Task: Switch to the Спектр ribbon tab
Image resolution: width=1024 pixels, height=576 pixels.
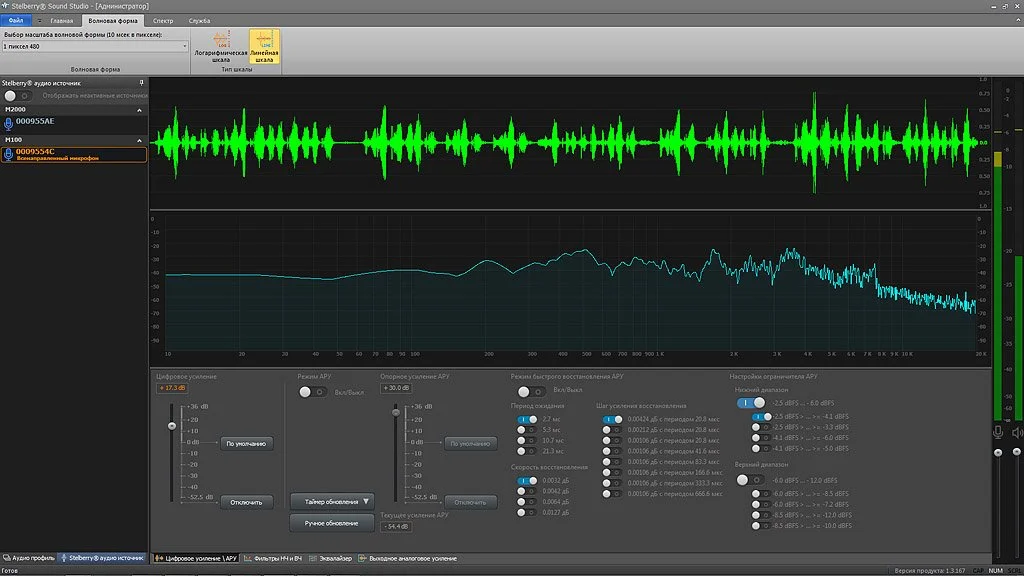Action: 163,21
